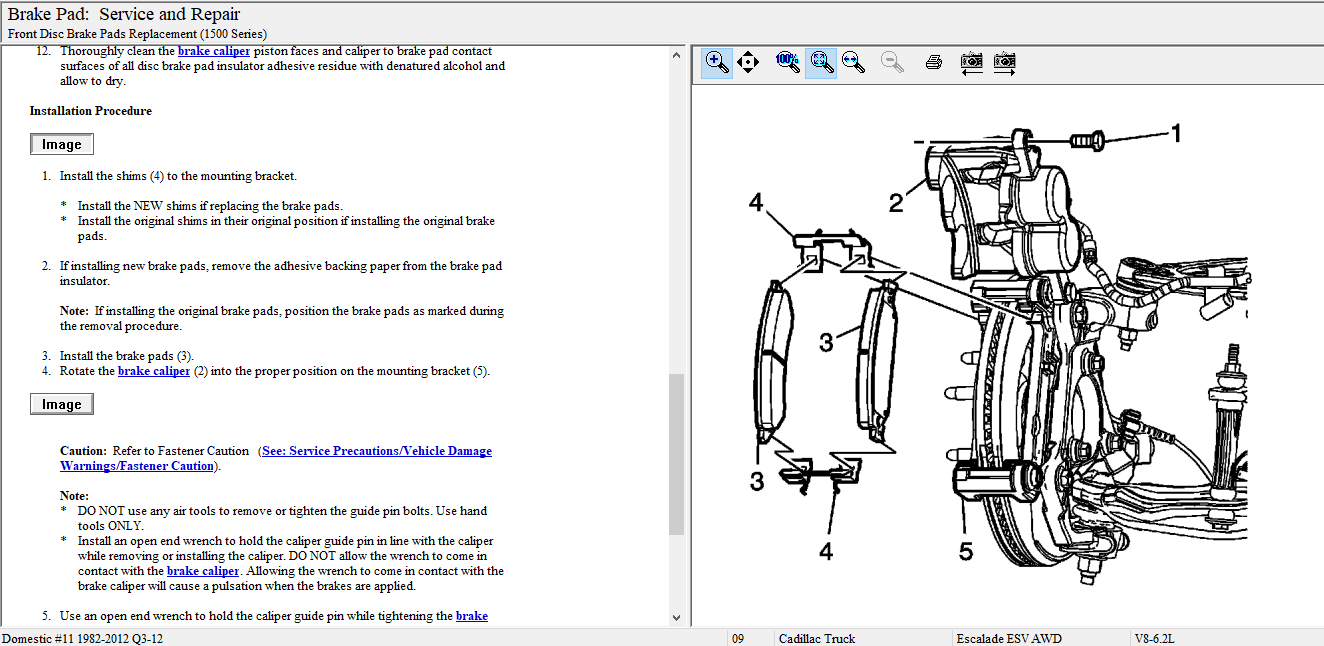Click brake caliper link in wrench note
Image resolution: width=1324 pixels, height=646 pixels.
click(x=202, y=571)
